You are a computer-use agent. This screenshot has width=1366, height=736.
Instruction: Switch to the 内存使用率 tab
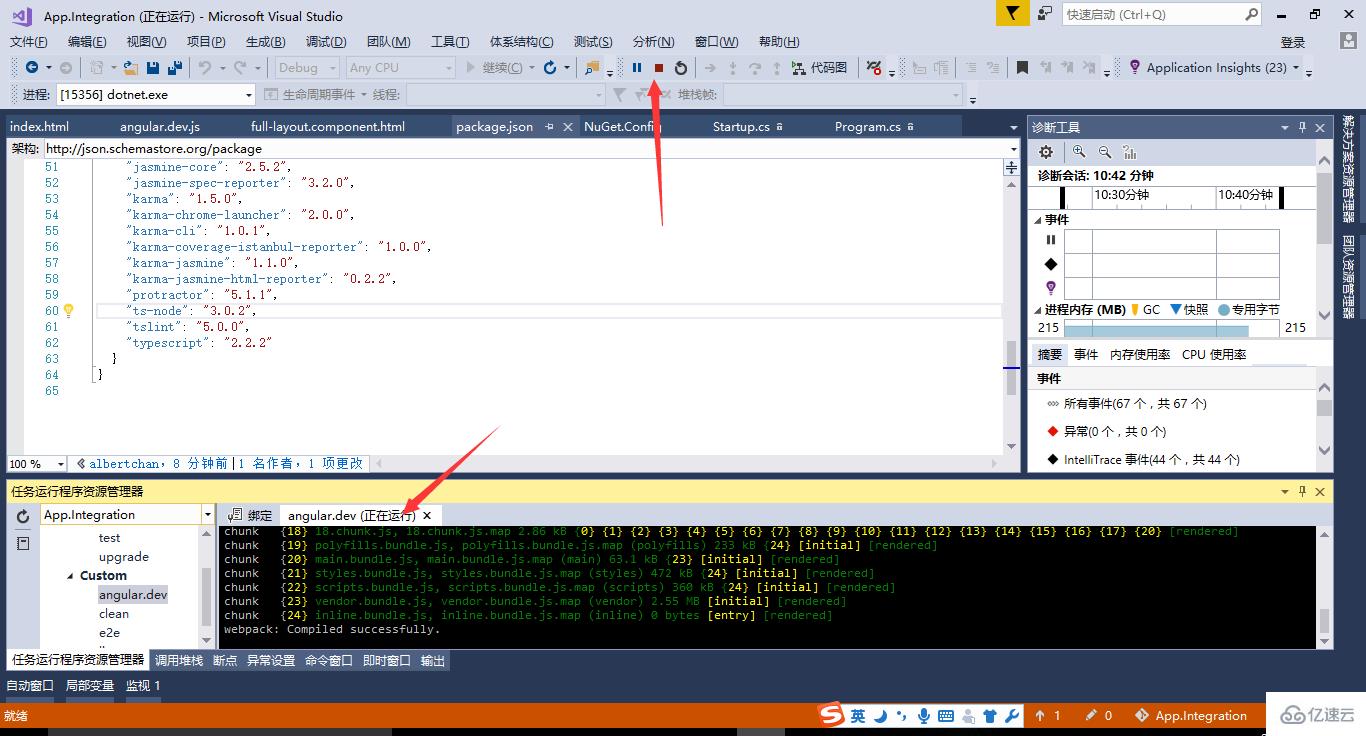pyautogui.click(x=1140, y=354)
